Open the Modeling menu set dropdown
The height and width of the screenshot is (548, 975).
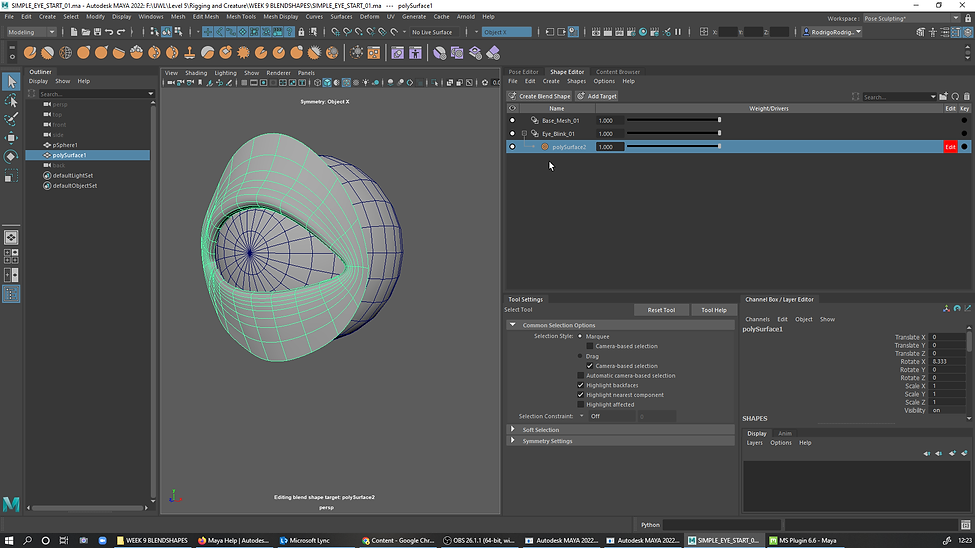(31, 32)
